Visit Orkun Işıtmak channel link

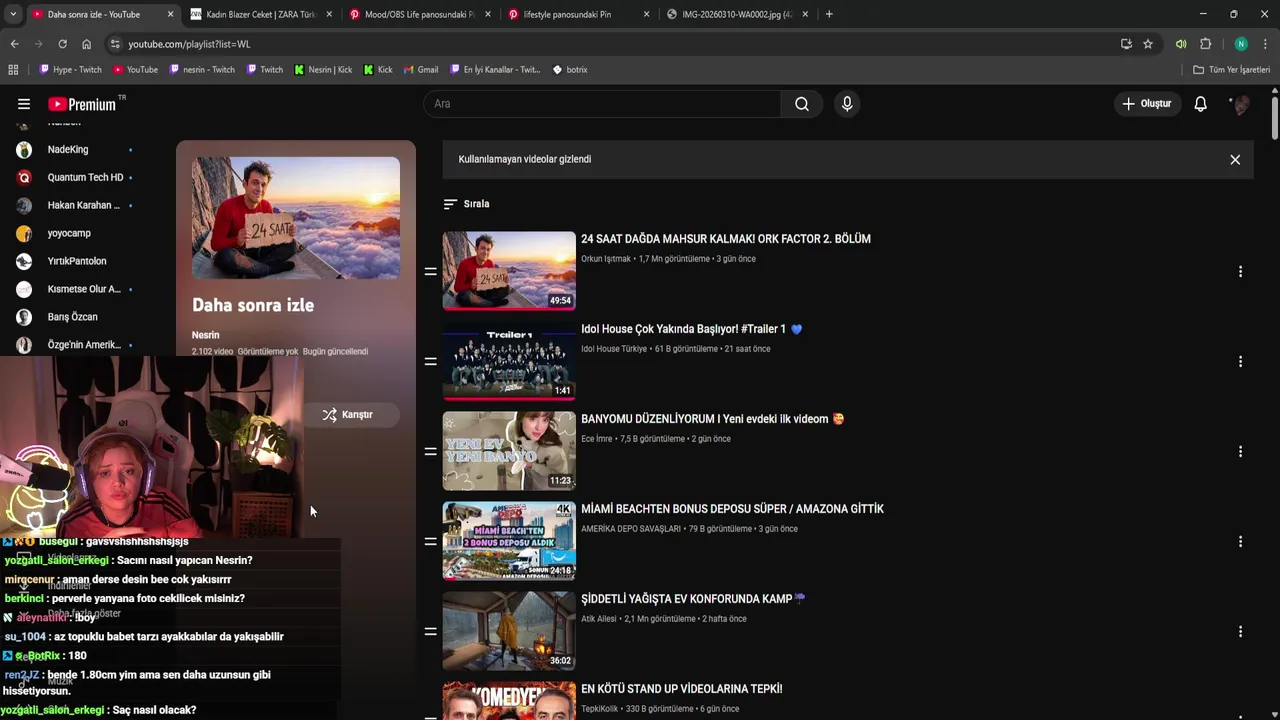(606, 259)
